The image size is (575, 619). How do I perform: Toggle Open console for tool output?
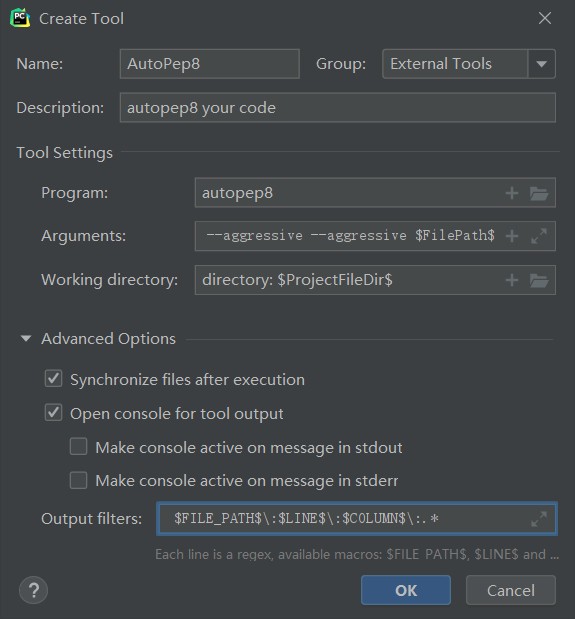click(x=53, y=413)
